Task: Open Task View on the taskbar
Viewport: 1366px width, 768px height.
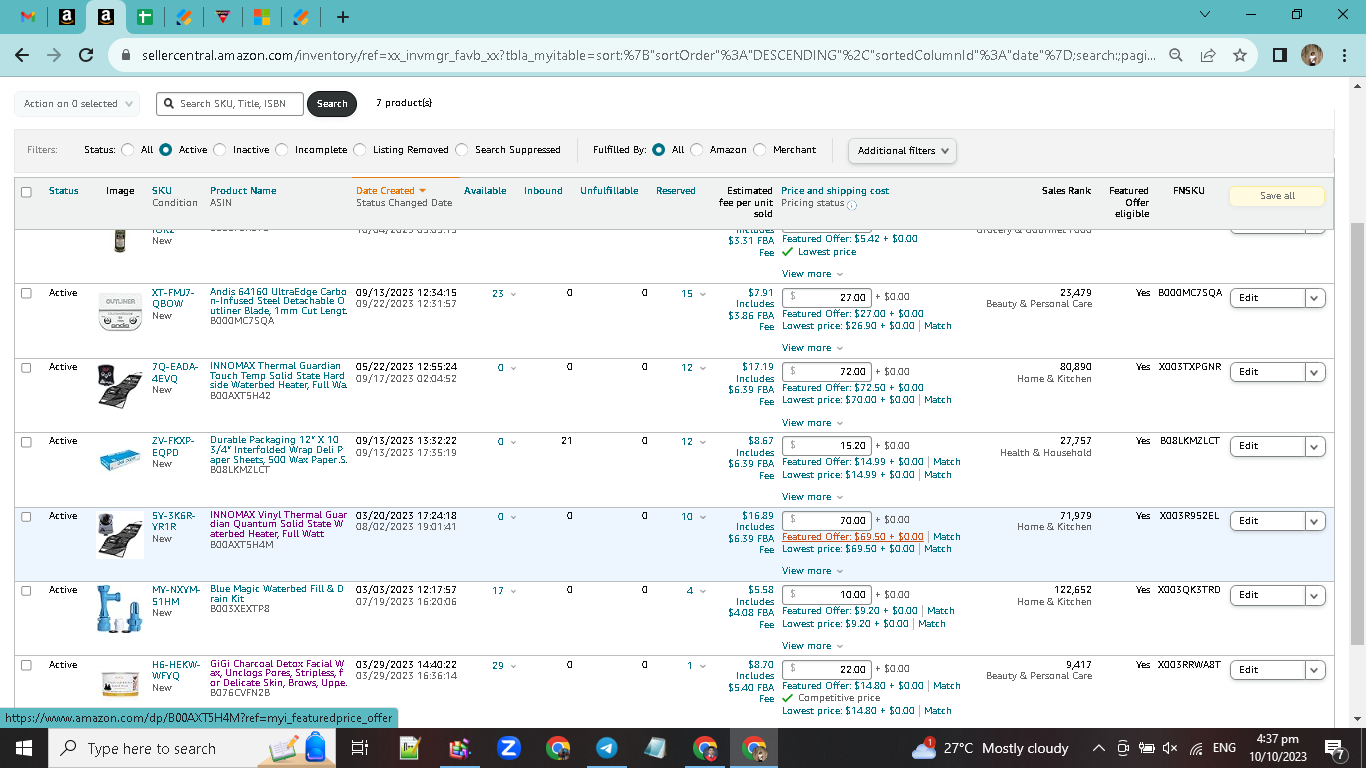Action: point(360,748)
